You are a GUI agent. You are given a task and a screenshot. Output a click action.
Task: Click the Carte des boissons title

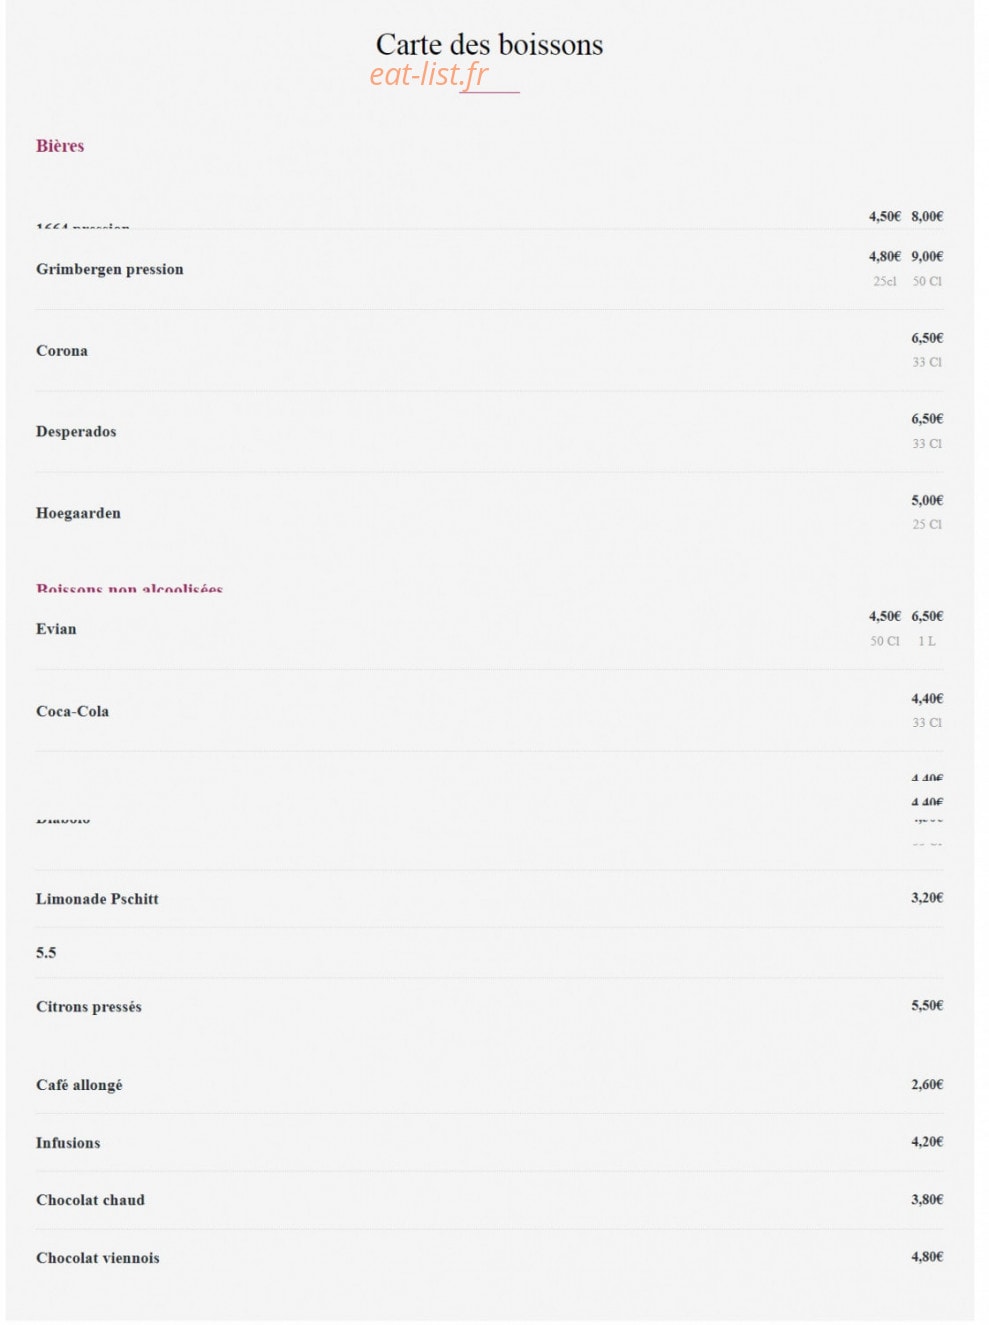click(489, 44)
